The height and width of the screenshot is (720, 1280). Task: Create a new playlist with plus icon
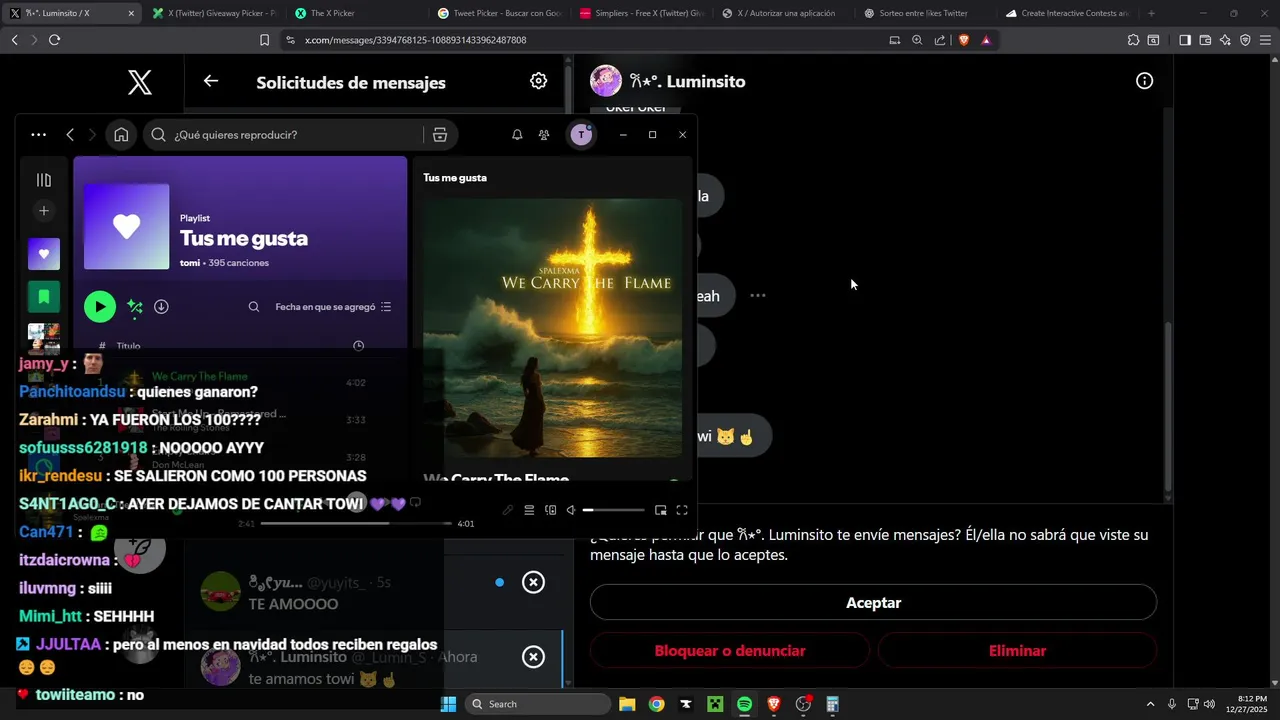click(44, 211)
